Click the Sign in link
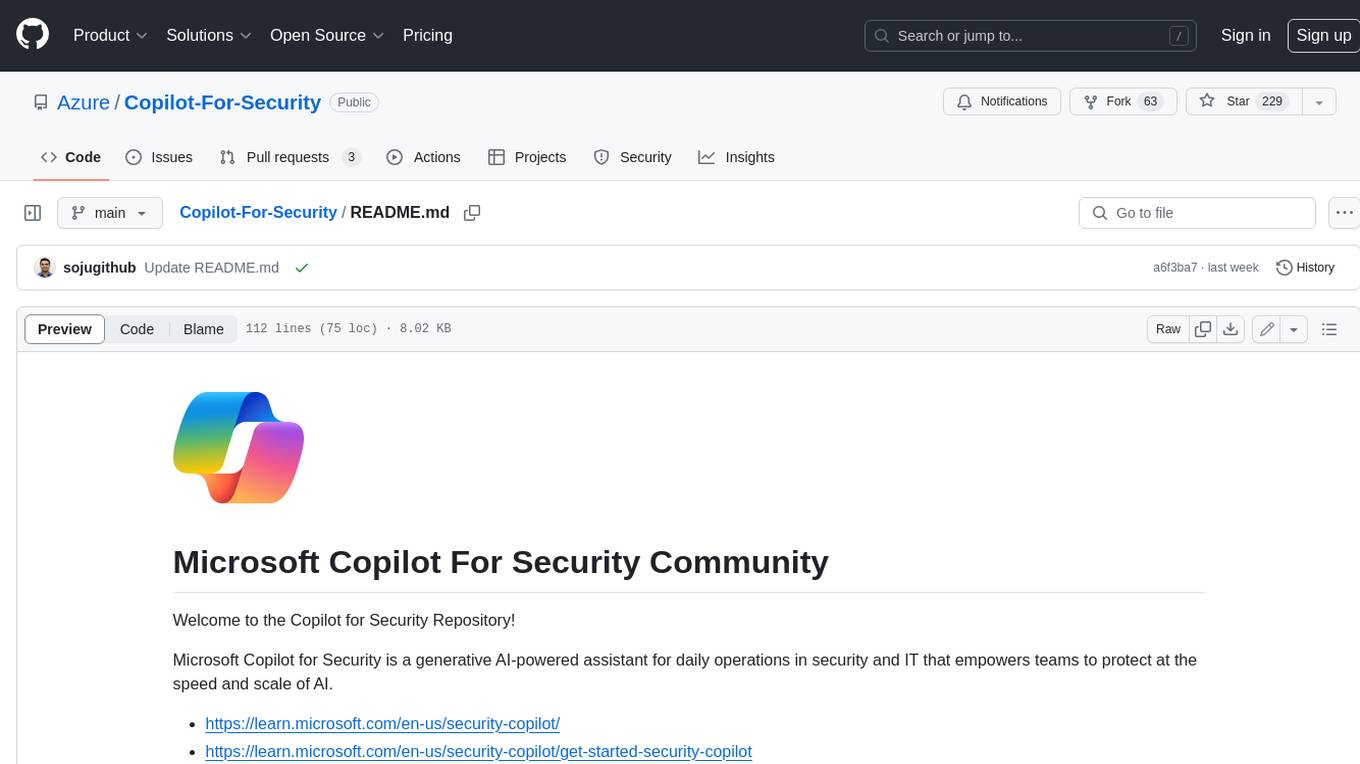Viewport: 1360px width, 764px height. (1245, 35)
